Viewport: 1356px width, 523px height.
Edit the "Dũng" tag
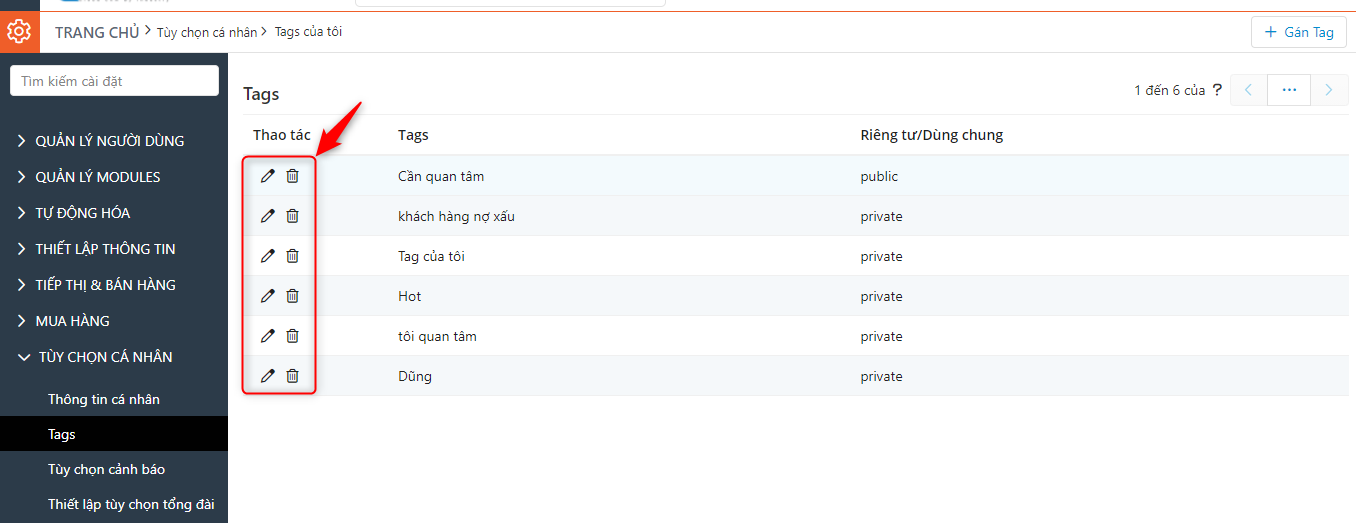267,376
